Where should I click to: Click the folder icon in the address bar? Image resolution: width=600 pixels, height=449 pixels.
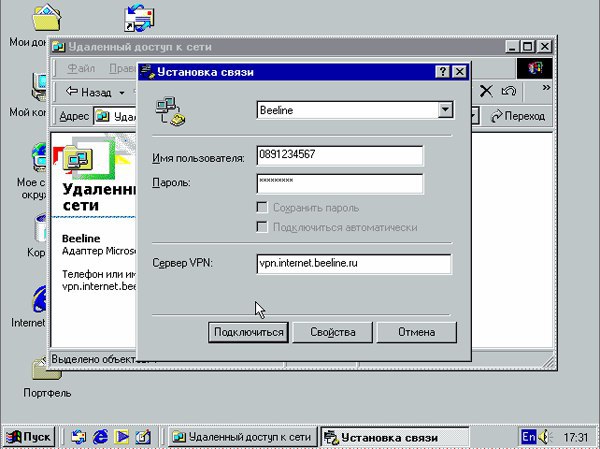(x=102, y=116)
